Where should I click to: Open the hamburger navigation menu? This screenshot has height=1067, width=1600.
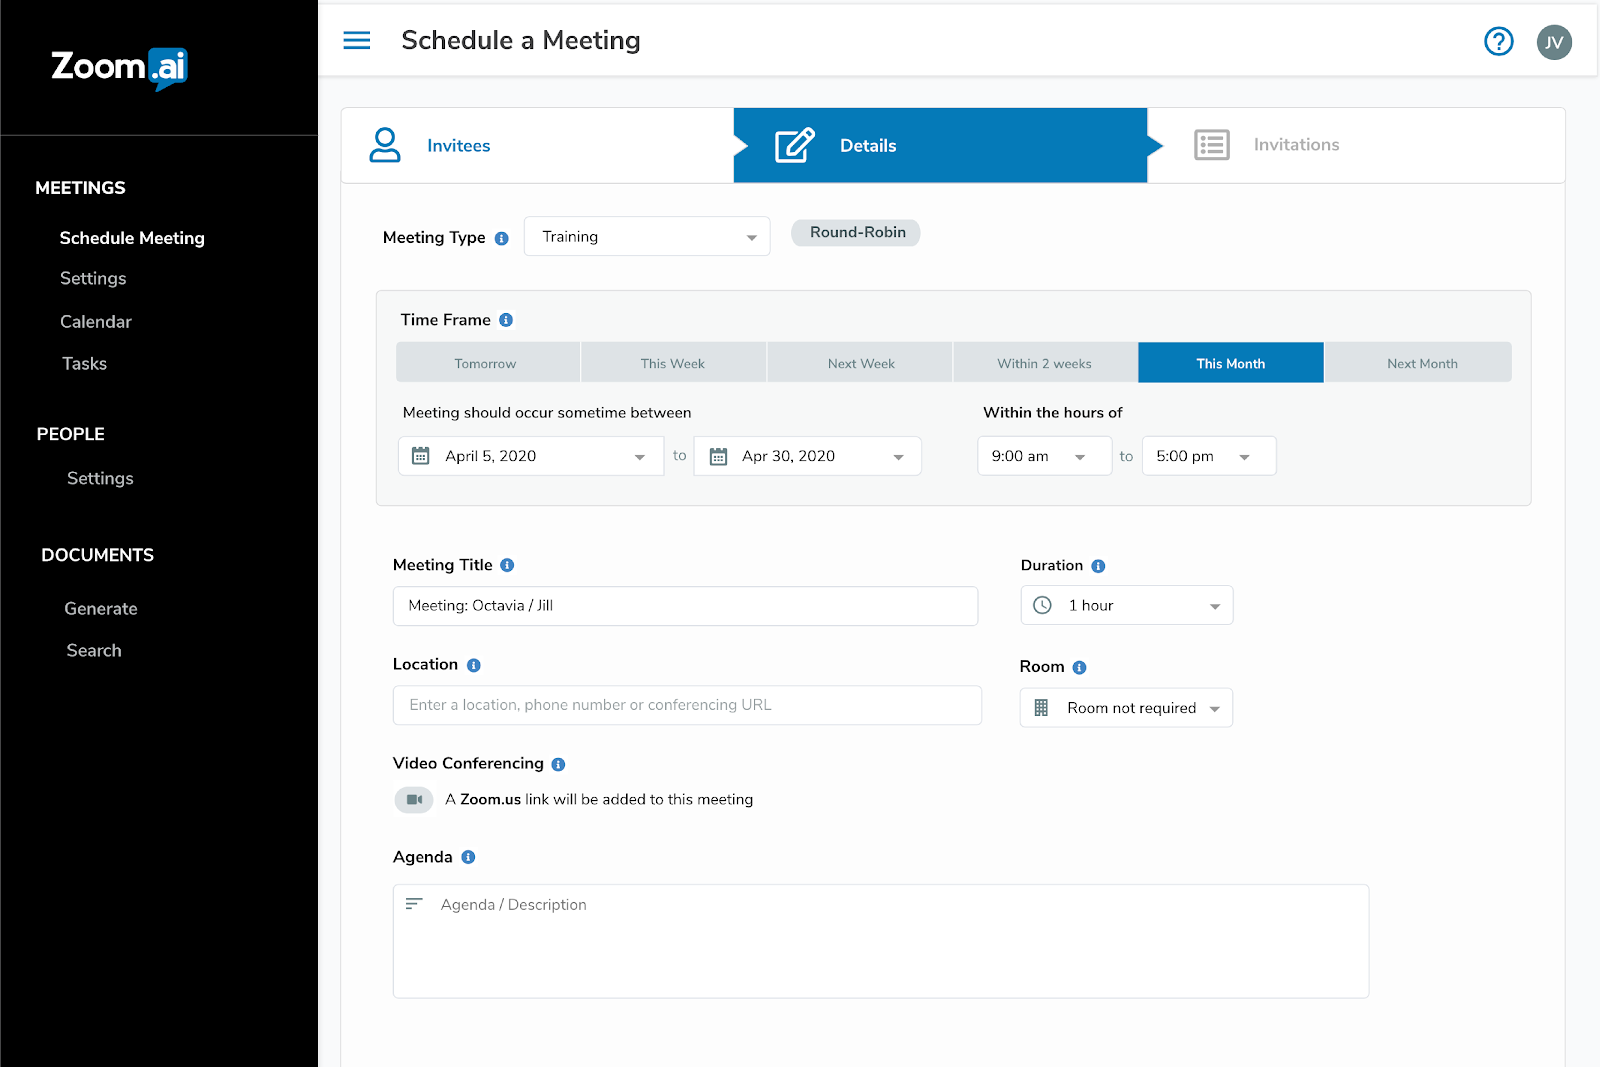(357, 40)
